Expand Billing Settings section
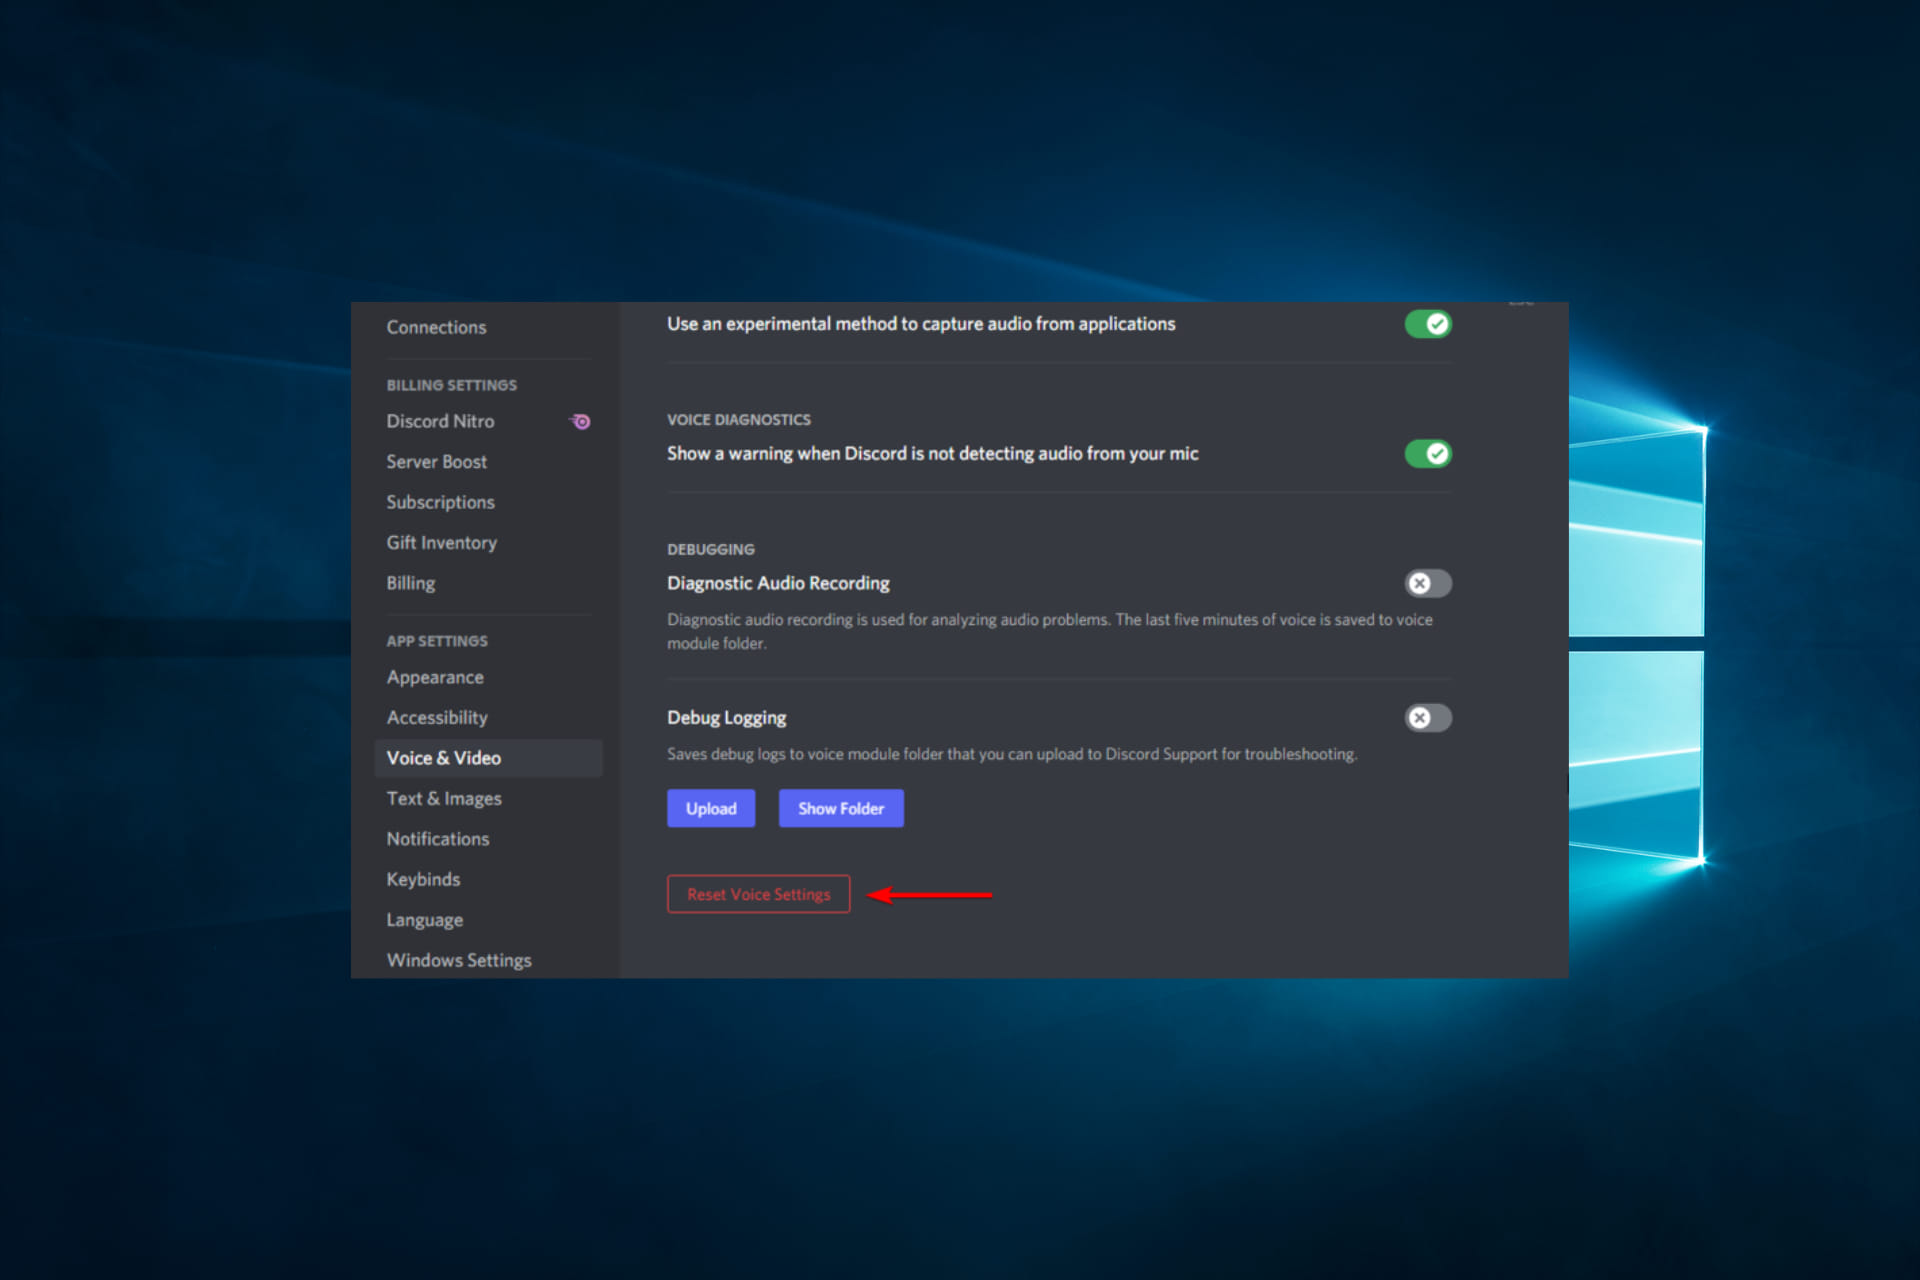Image resolution: width=1920 pixels, height=1280 pixels. click(x=450, y=384)
